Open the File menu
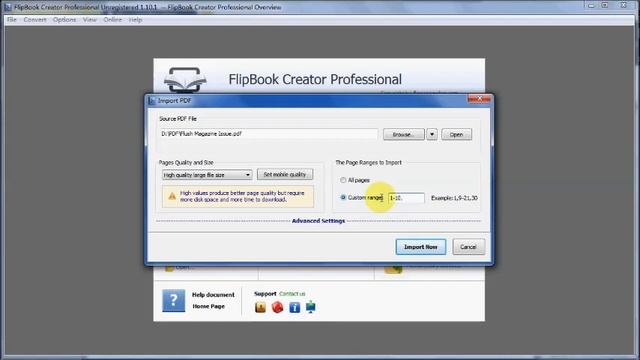Screen dimensions: 640x360 tap(11, 20)
